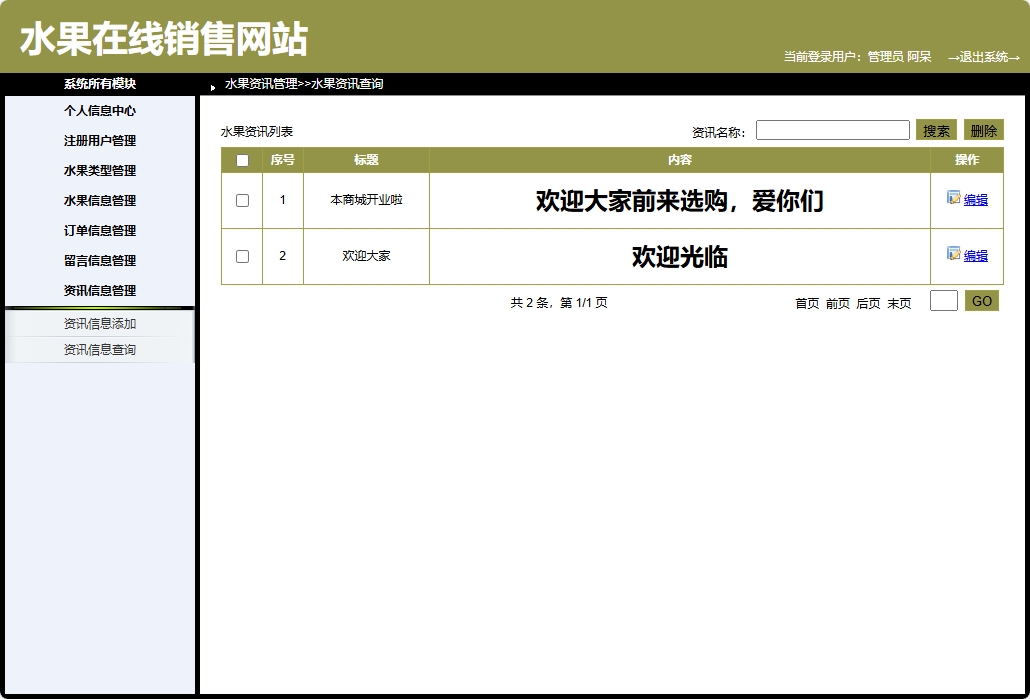Click inside the 资讯名称 search field
The height and width of the screenshot is (699, 1030).
832,129
